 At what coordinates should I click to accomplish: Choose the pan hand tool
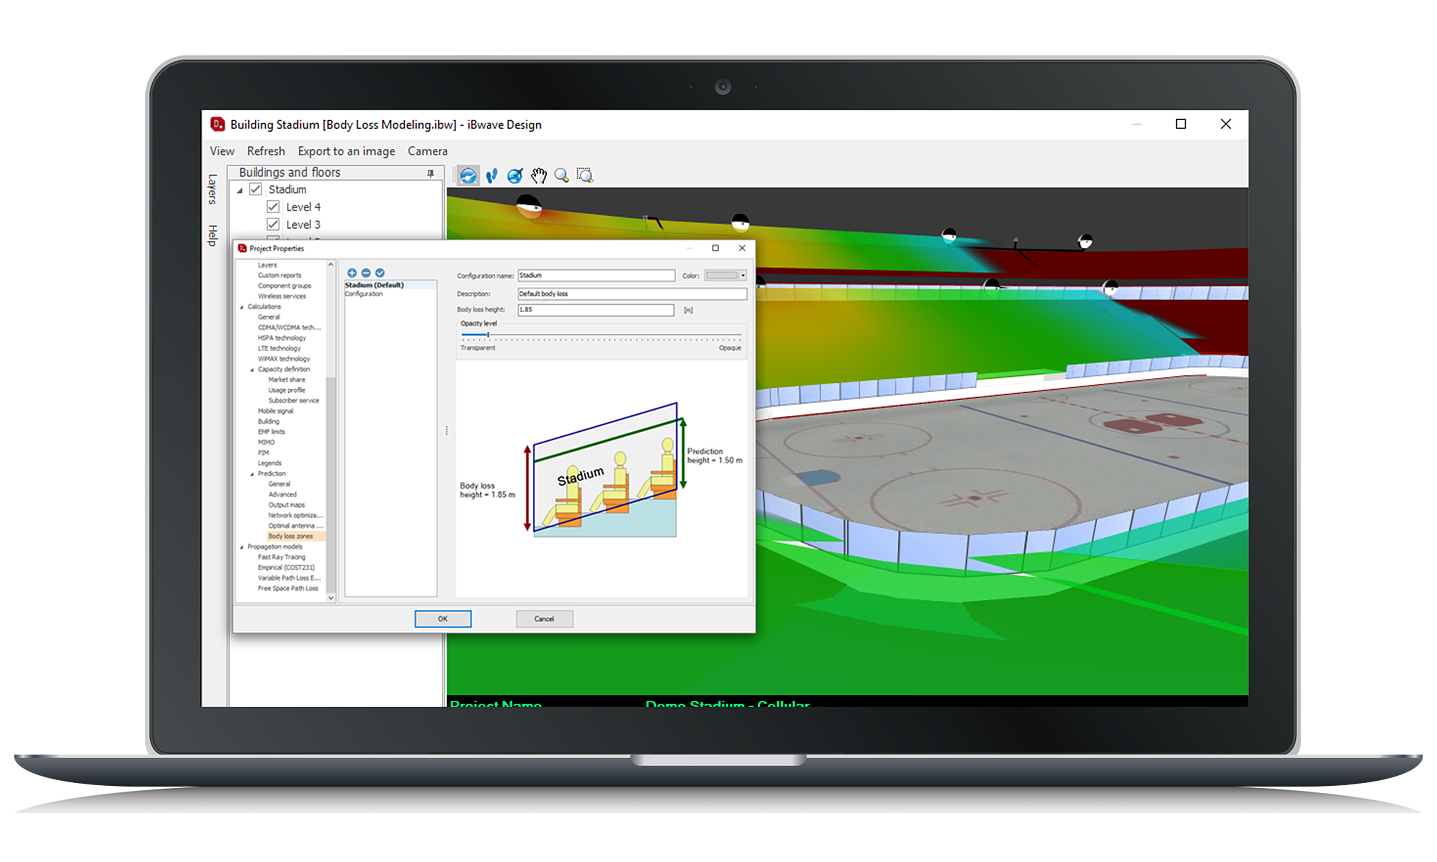[539, 176]
